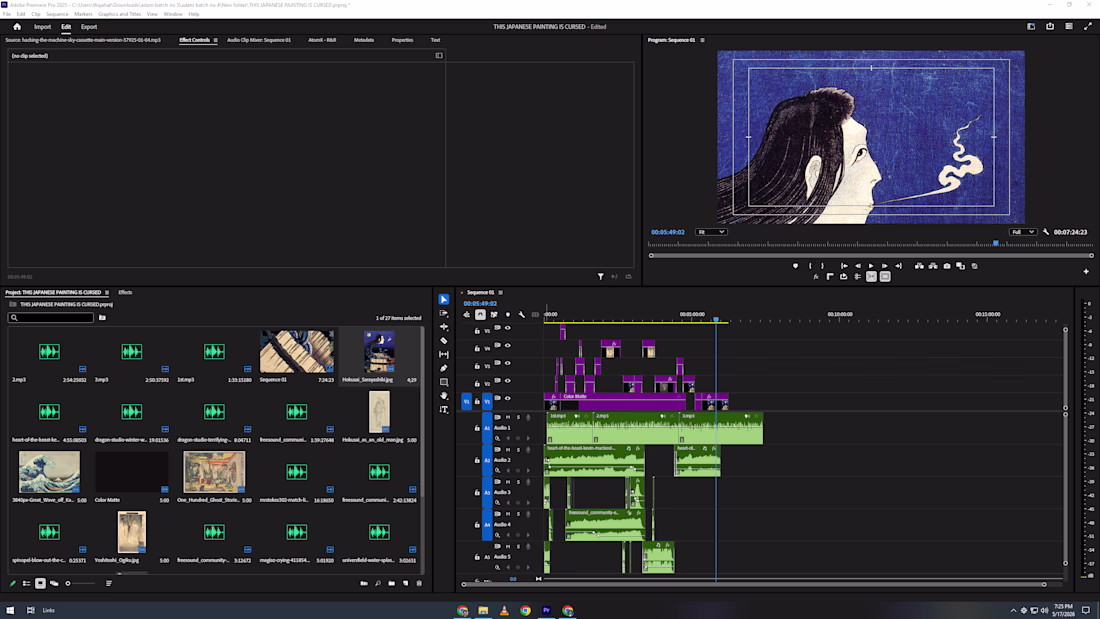Open the Full playback resolution dropdown
1100x619 pixels.
click(1023, 232)
